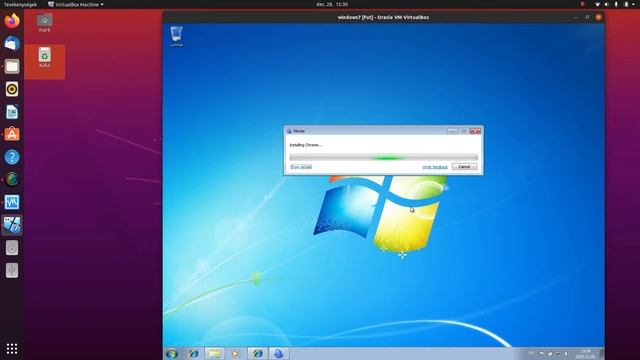640x360 pixels.
Task: Open Thunderbird mail from the dock
Action: 12,43
